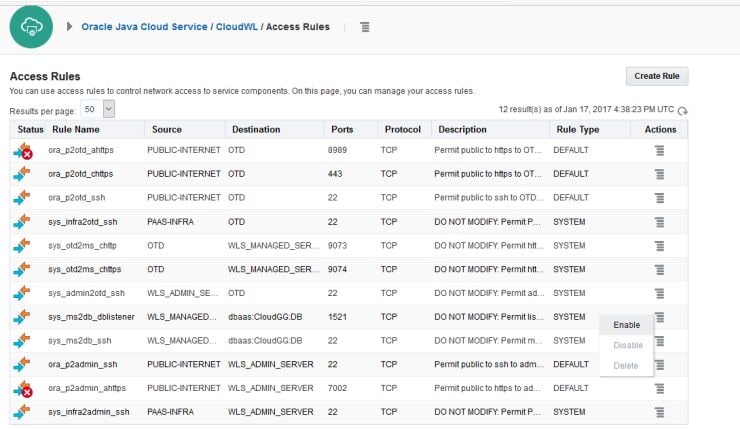Expand the navigation triangle beside Oracle Java Cloud Service
740x429 pixels.
point(70,27)
